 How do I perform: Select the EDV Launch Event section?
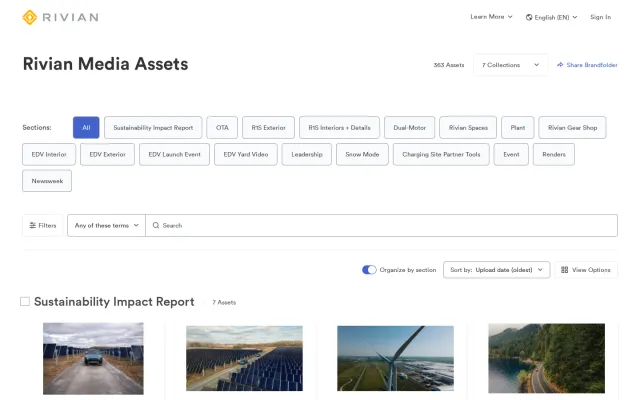point(174,154)
